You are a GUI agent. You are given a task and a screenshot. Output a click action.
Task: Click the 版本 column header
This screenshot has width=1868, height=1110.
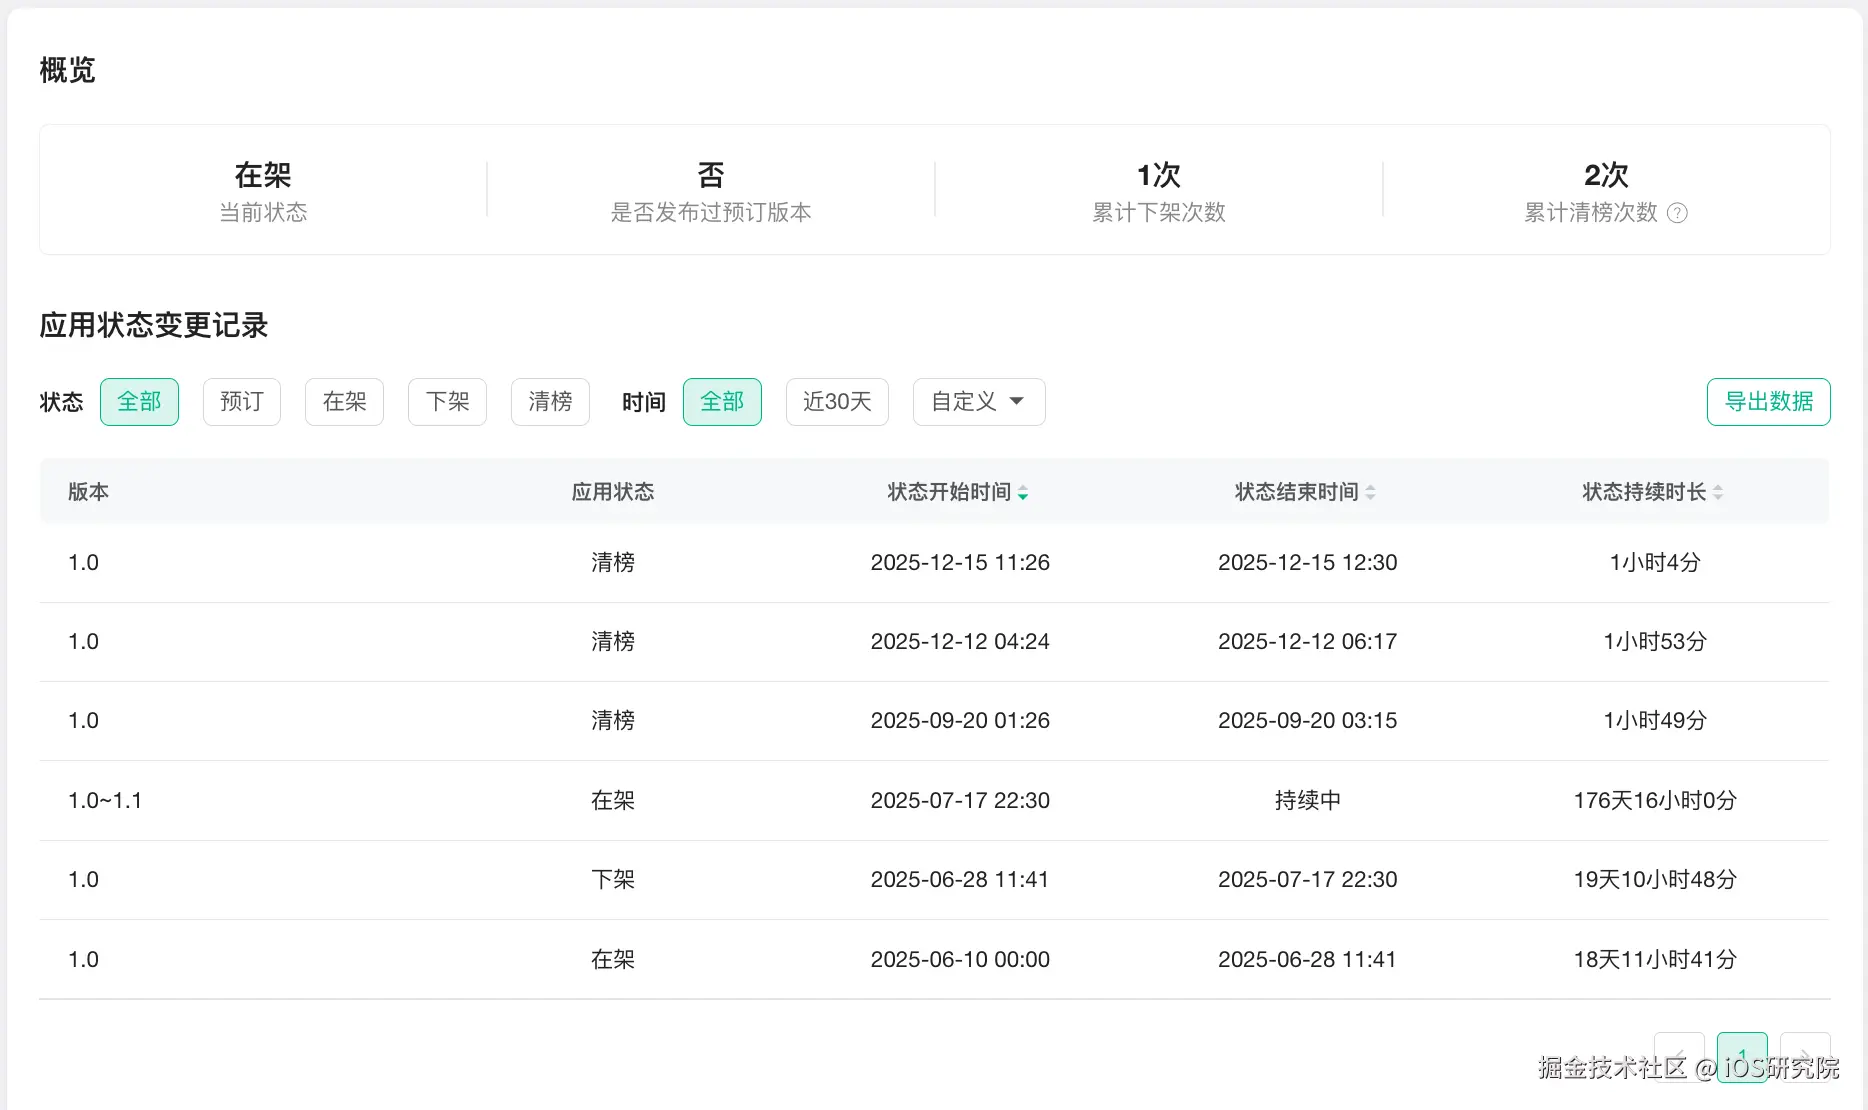click(88, 492)
